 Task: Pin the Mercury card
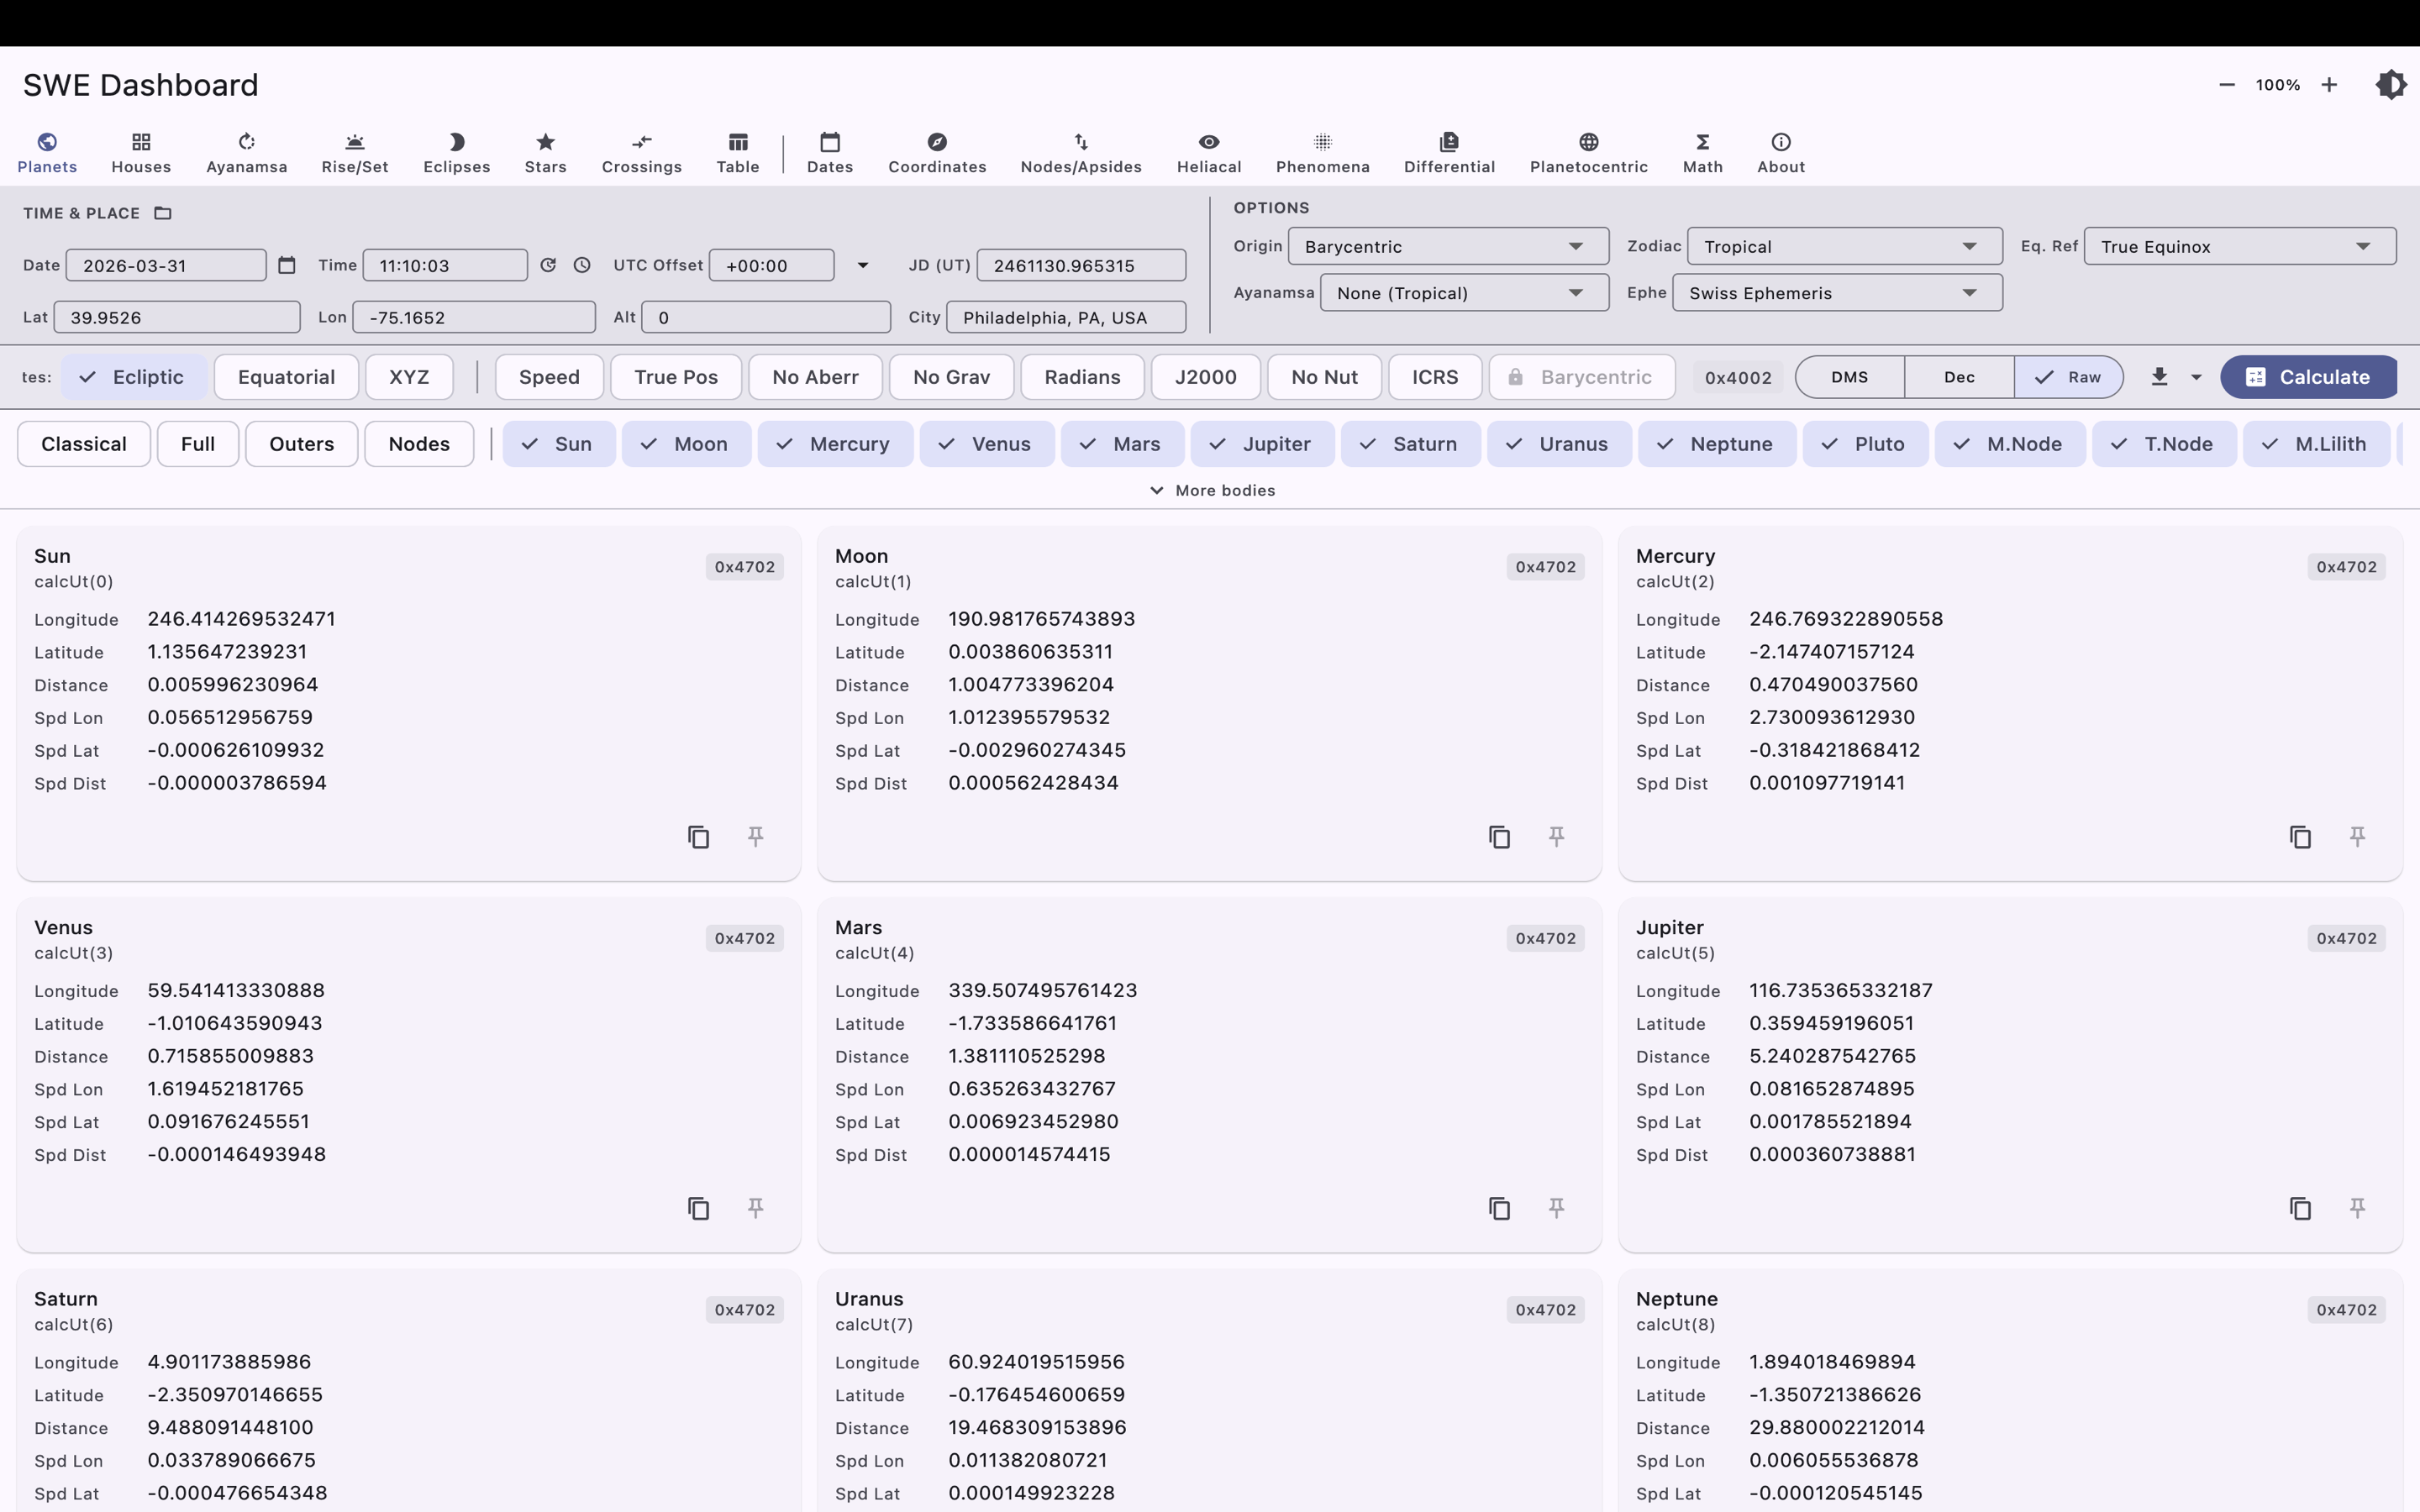pyautogui.click(x=2358, y=836)
